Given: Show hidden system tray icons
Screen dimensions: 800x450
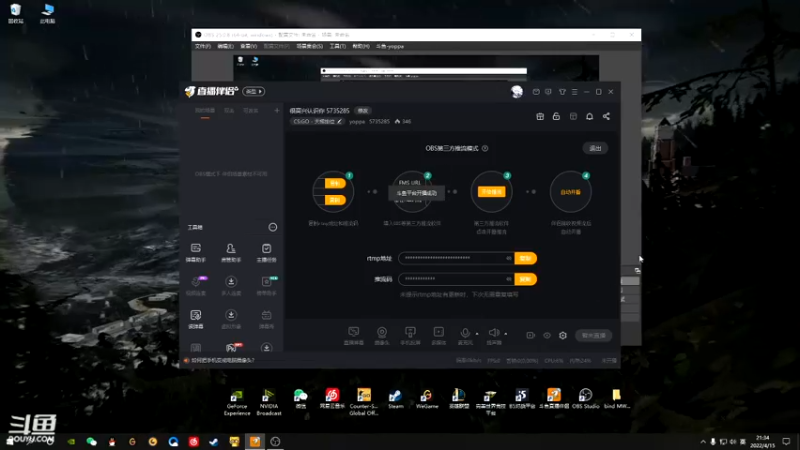Looking at the screenshot, I should (x=703, y=441).
